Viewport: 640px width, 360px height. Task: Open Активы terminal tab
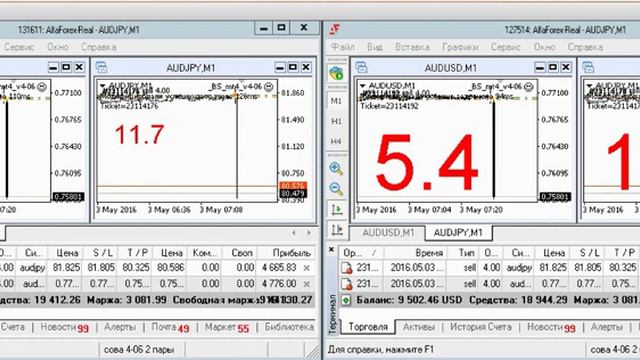[x=418, y=327]
